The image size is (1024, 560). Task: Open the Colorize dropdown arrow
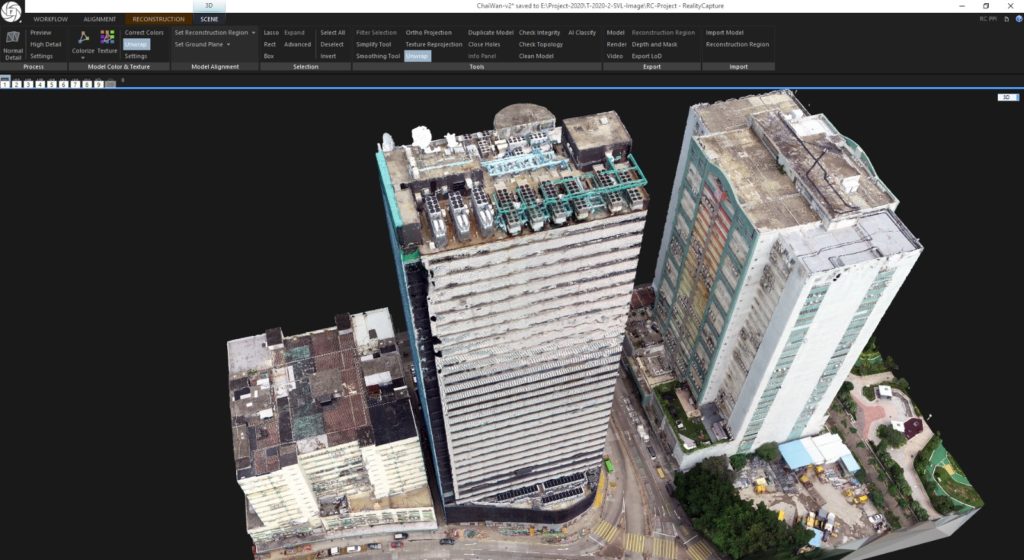83,58
